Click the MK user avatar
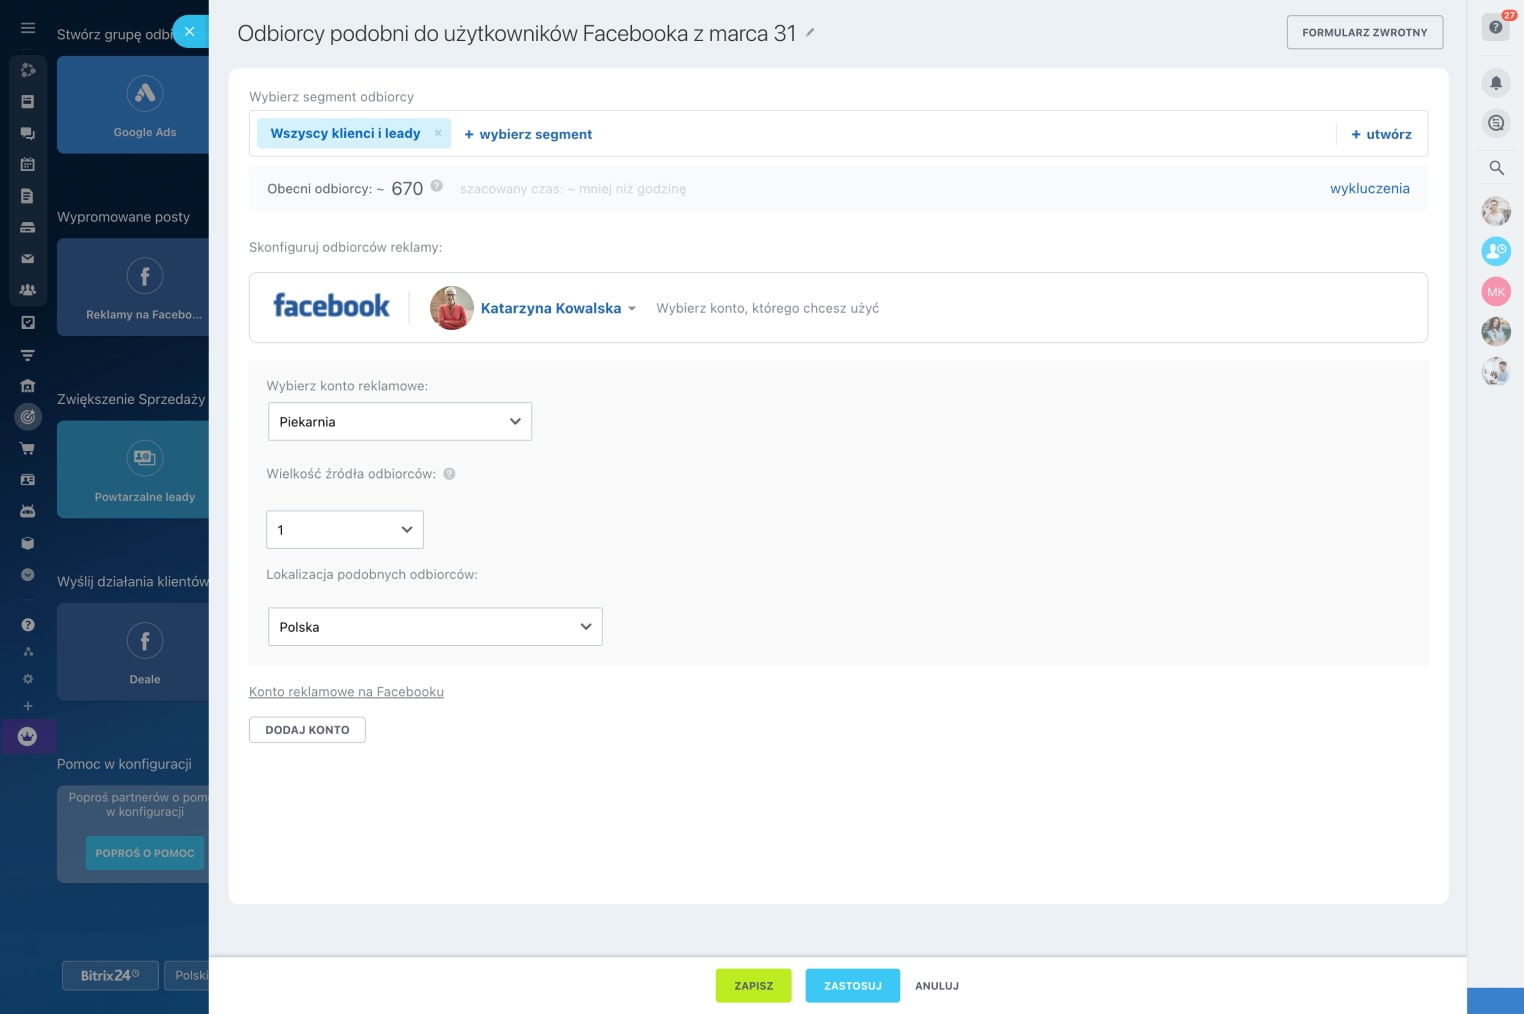Viewport: 1524px width, 1014px height. [x=1496, y=292]
